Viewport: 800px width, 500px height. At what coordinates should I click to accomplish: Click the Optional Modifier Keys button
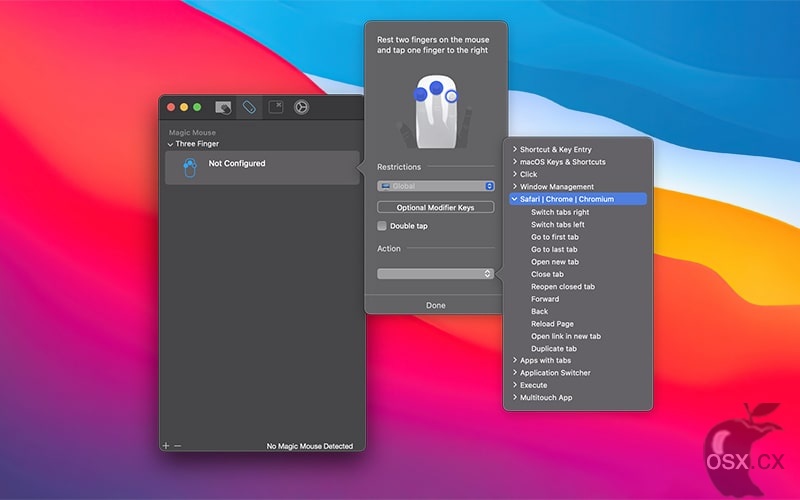[x=435, y=207]
